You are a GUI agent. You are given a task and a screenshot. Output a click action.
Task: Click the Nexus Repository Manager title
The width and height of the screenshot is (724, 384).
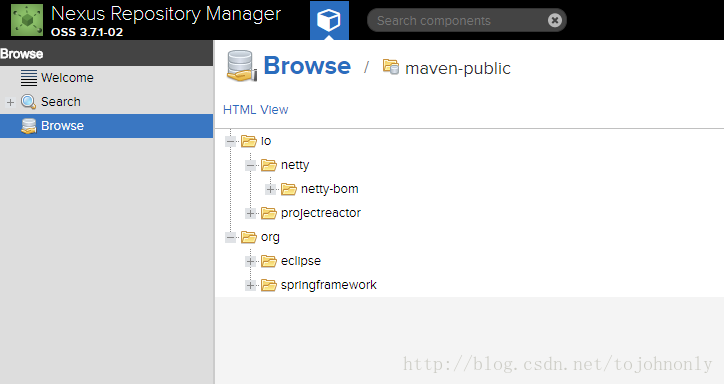click(166, 14)
